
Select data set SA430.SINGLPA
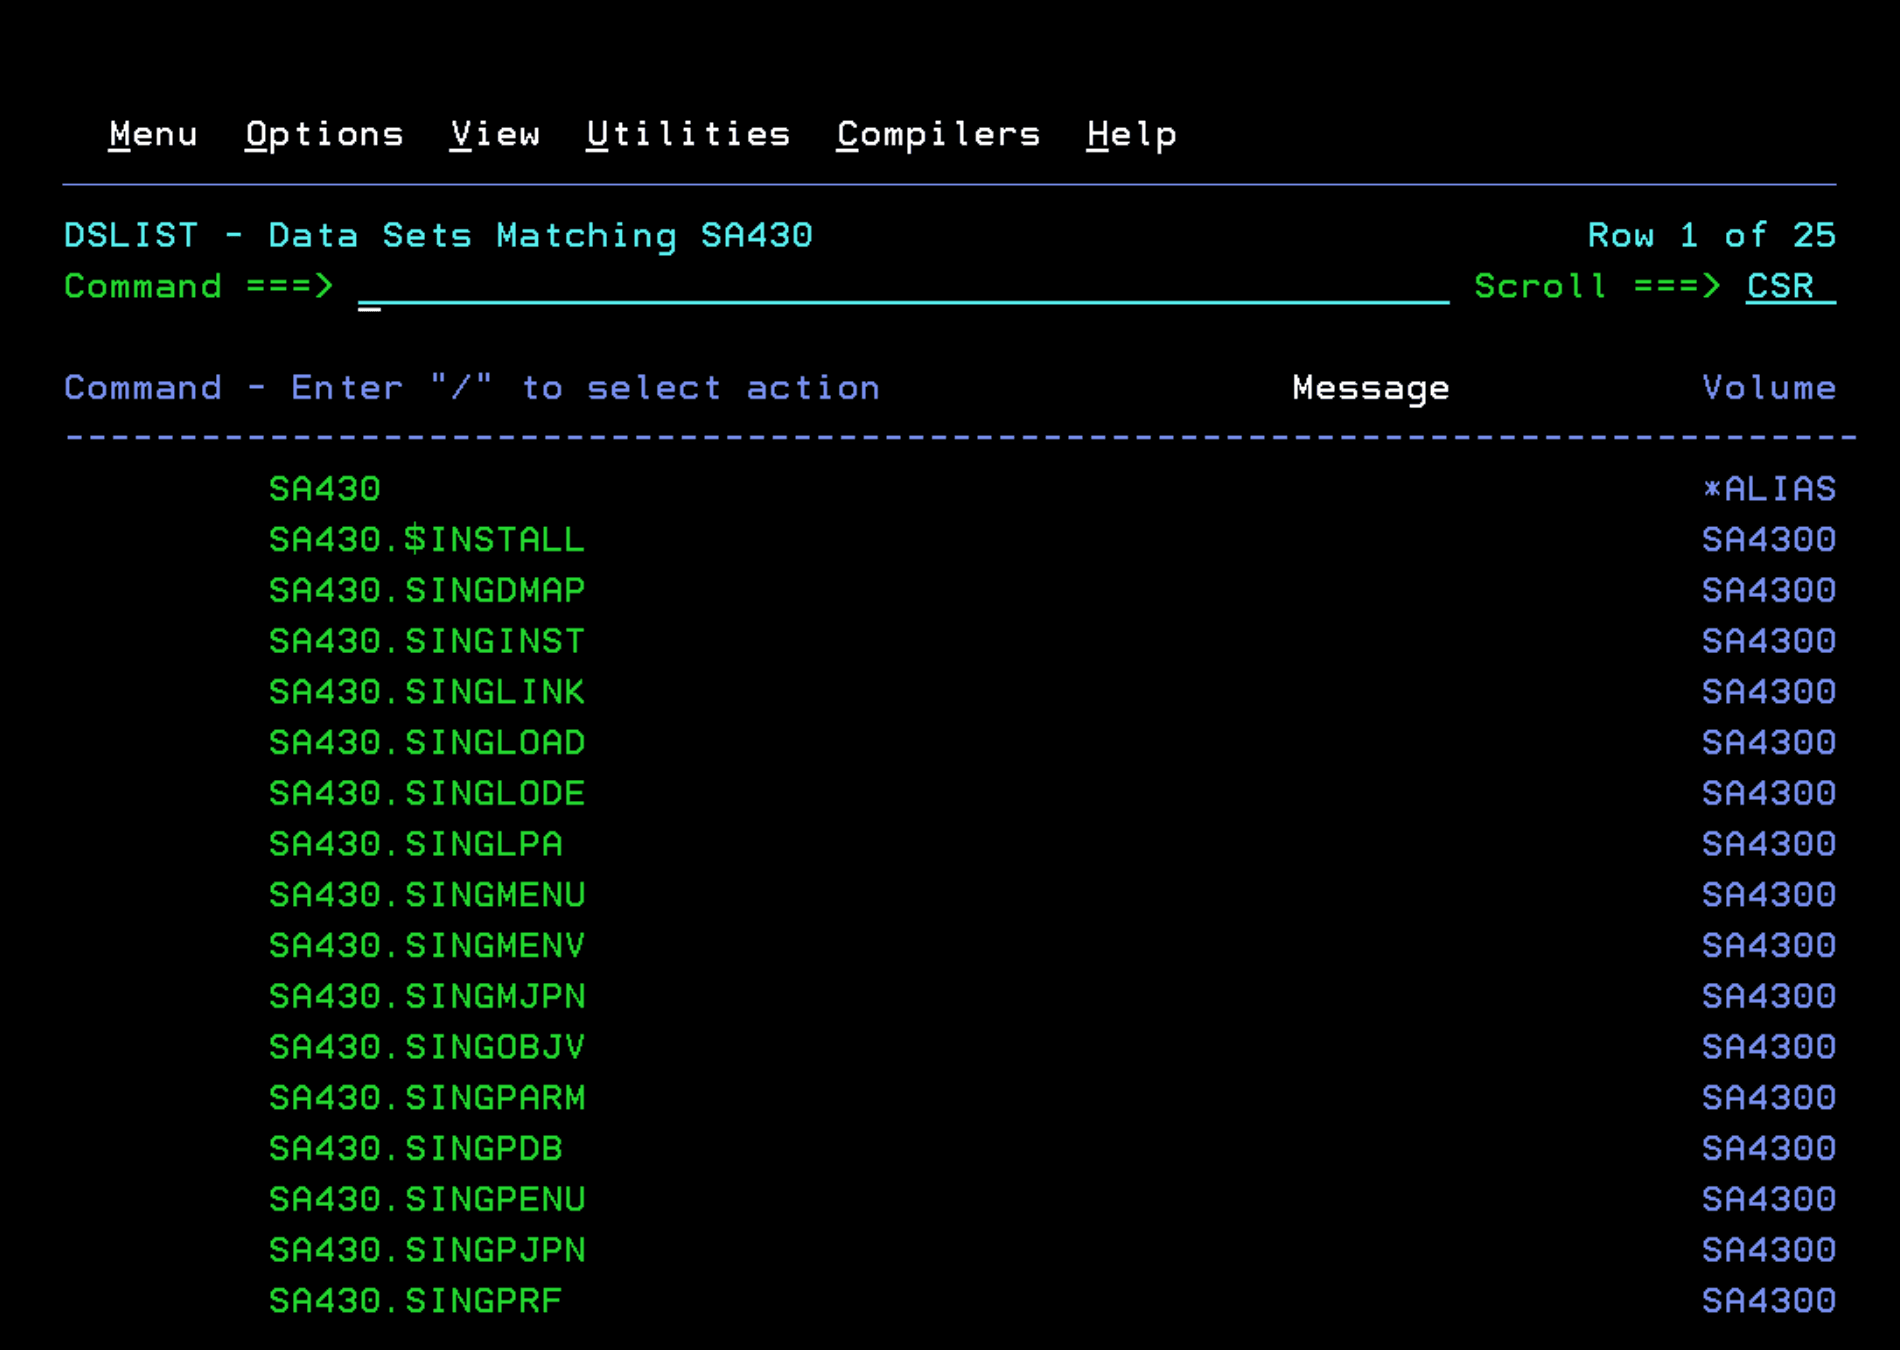(x=415, y=844)
